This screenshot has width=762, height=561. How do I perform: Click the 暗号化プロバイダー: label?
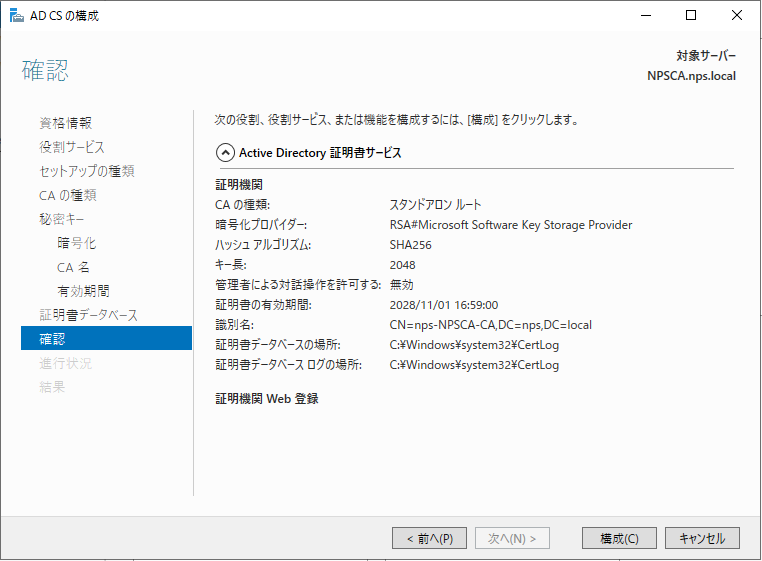261,225
